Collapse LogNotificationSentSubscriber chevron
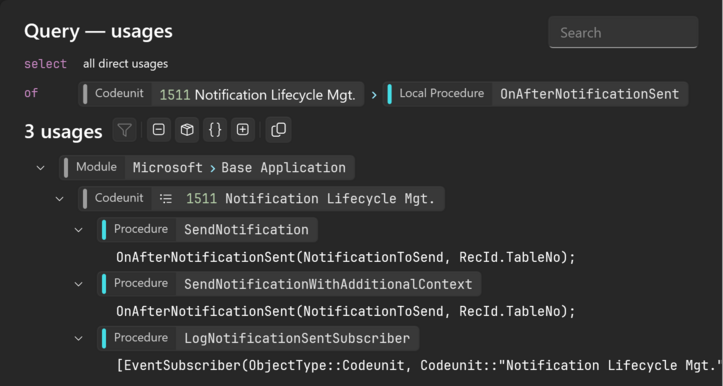This screenshot has height=386, width=723. (78, 338)
